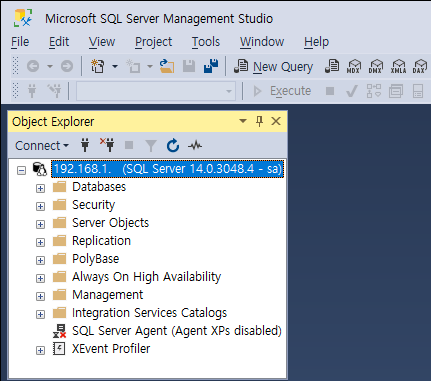Viewport: 431px width, 381px height.
Task: Open the Window menu
Action: coord(262,42)
